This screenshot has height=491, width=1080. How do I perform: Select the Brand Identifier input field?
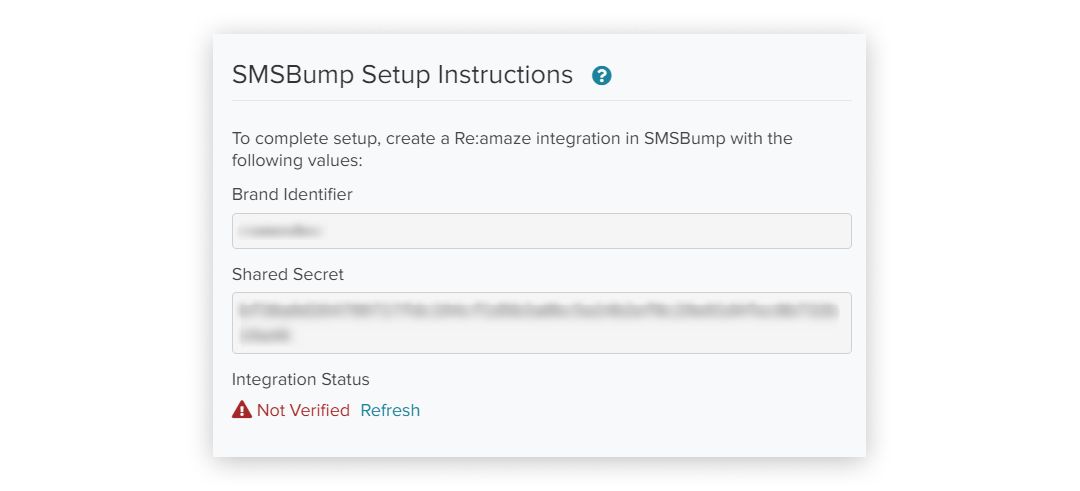tap(541, 231)
